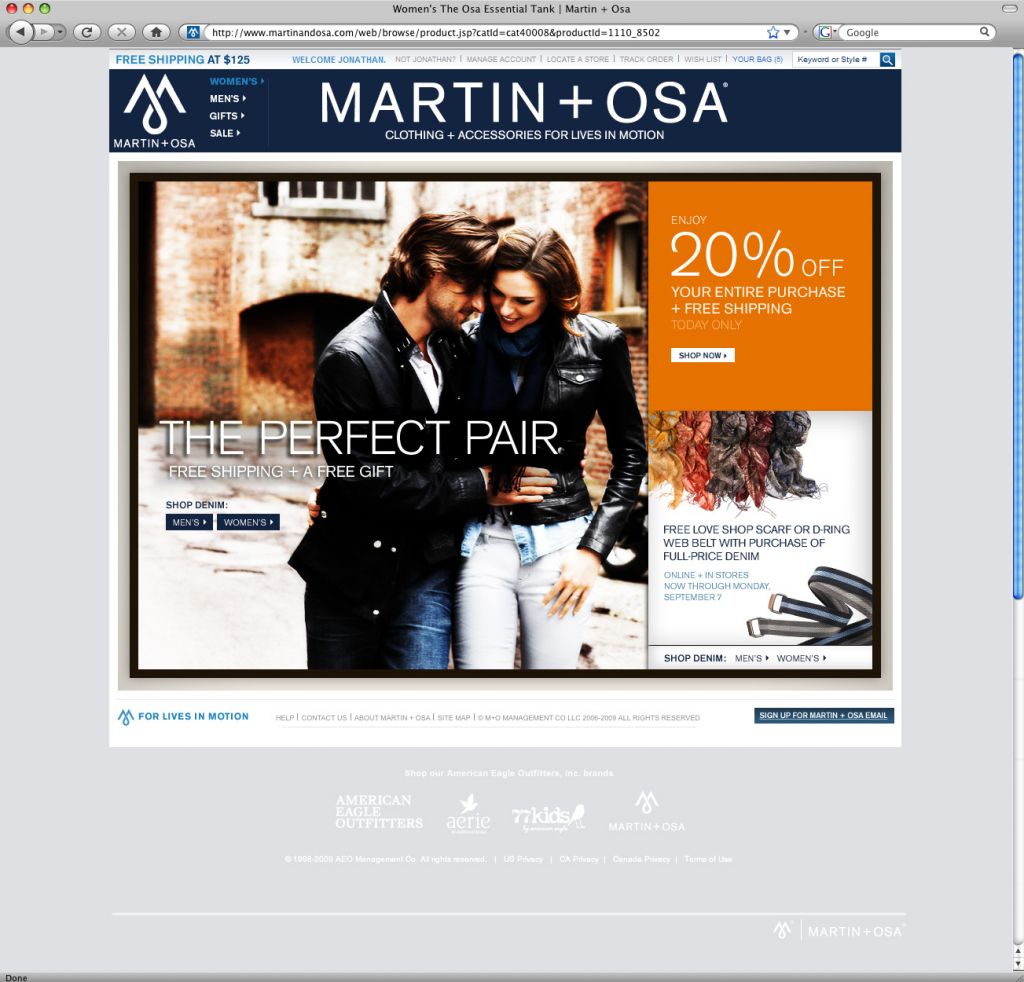The image size is (1024, 982).
Task: Click Welcome Jonathan link
Action: pos(338,59)
